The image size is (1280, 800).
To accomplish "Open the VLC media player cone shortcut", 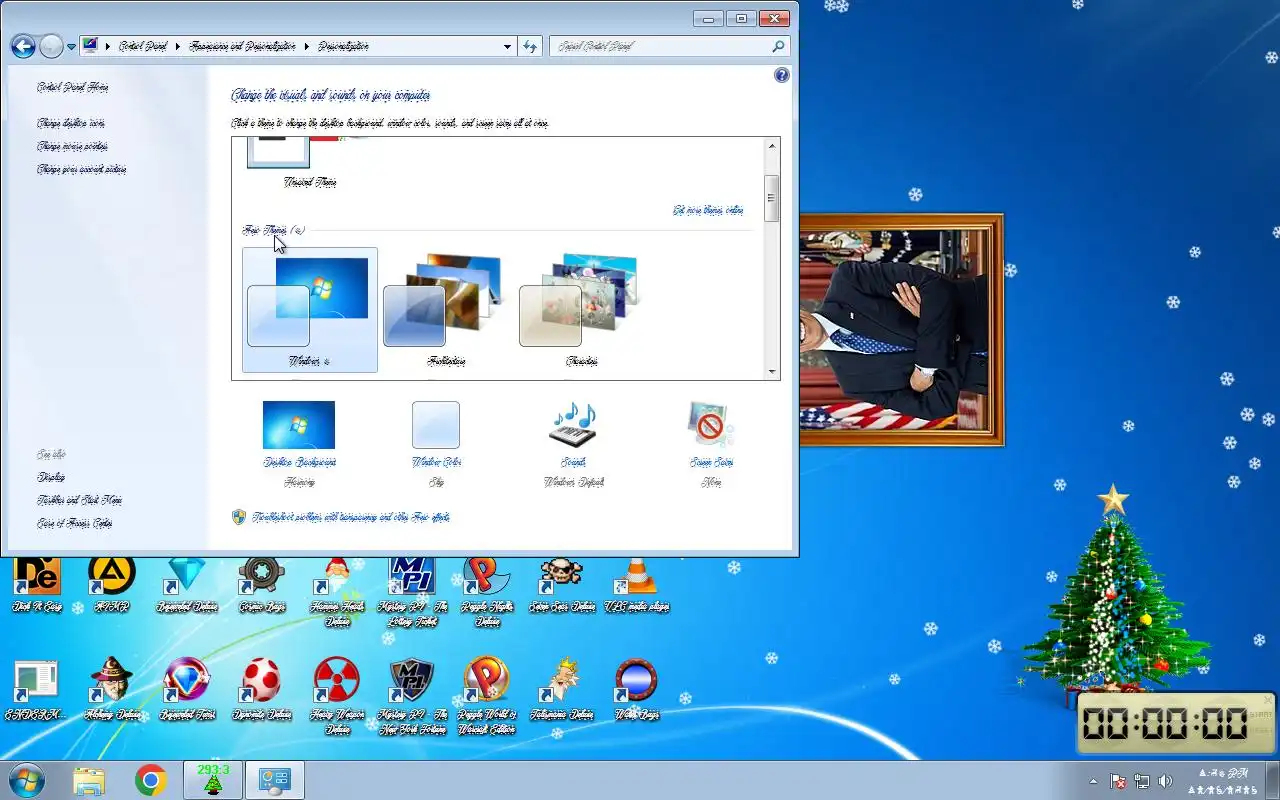I will click(637, 584).
